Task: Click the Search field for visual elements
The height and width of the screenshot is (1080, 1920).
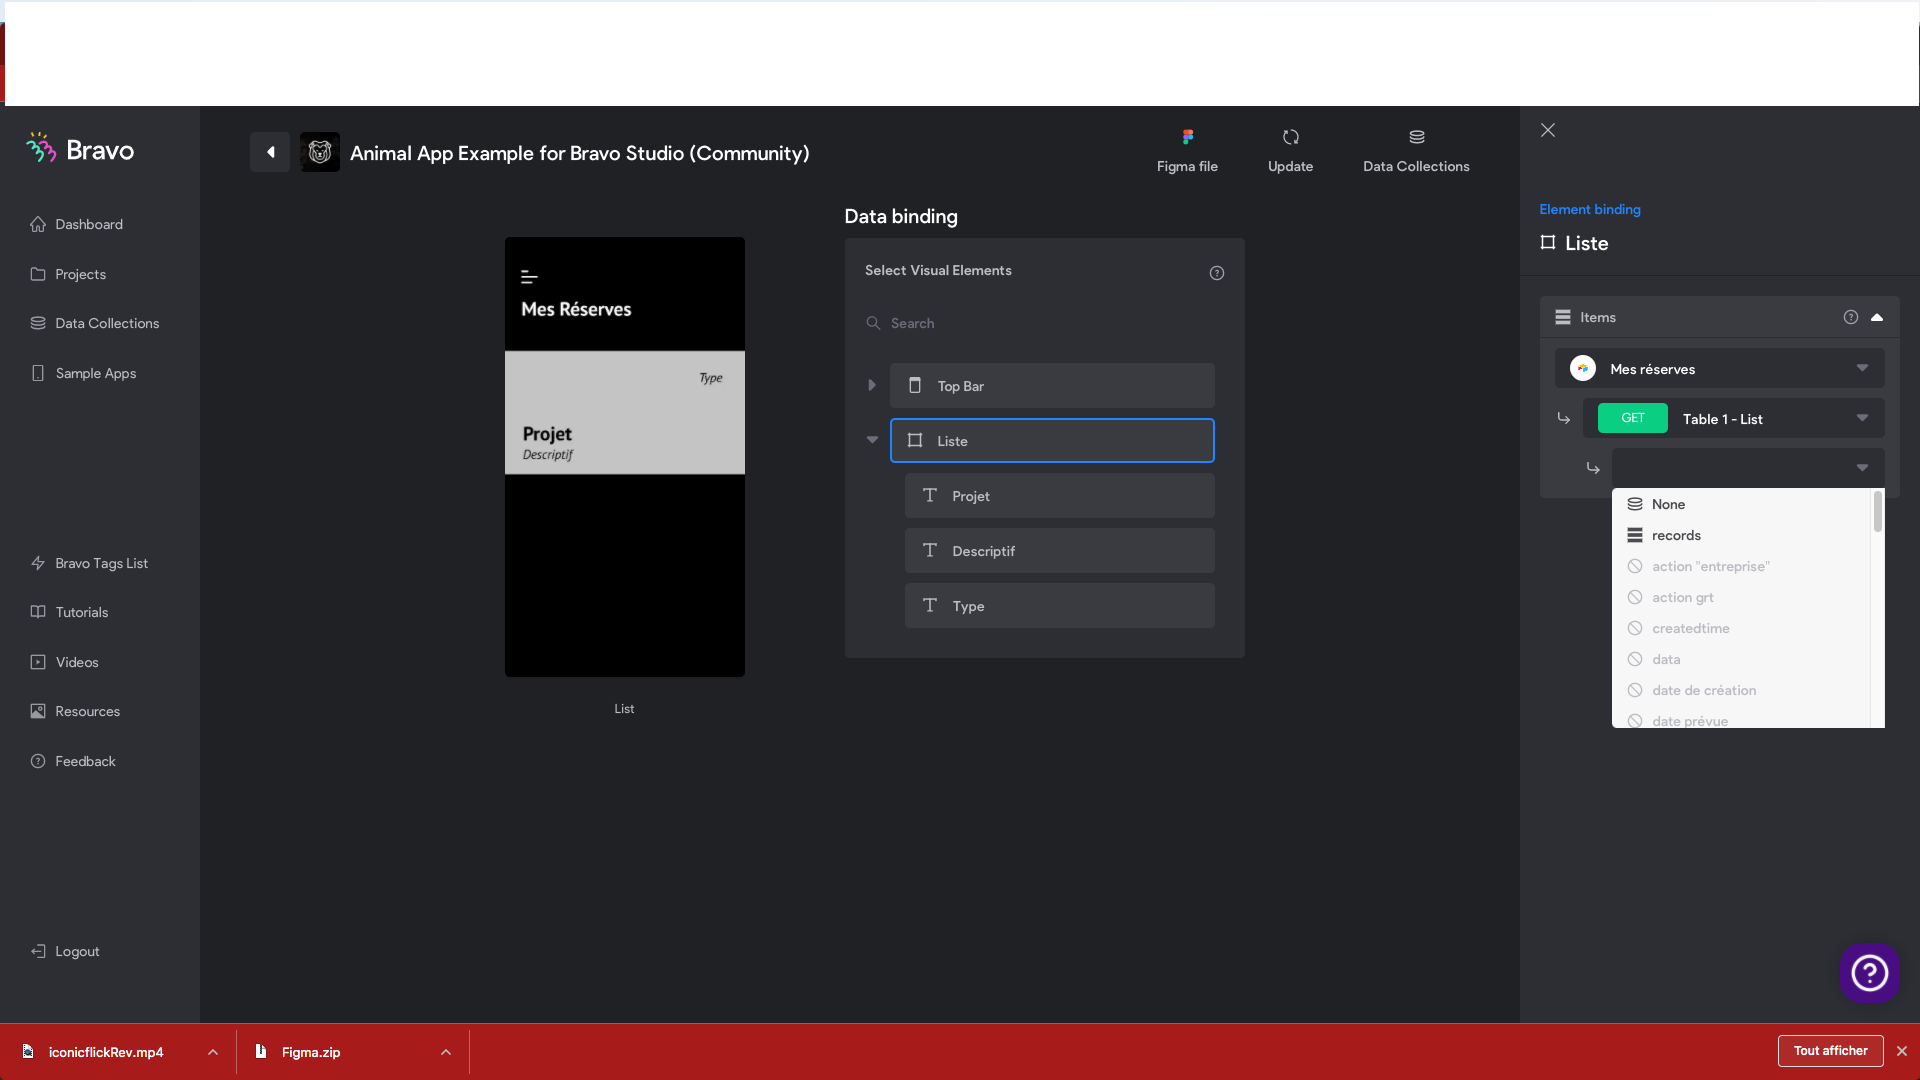Action: click(x=1045, y=323)
